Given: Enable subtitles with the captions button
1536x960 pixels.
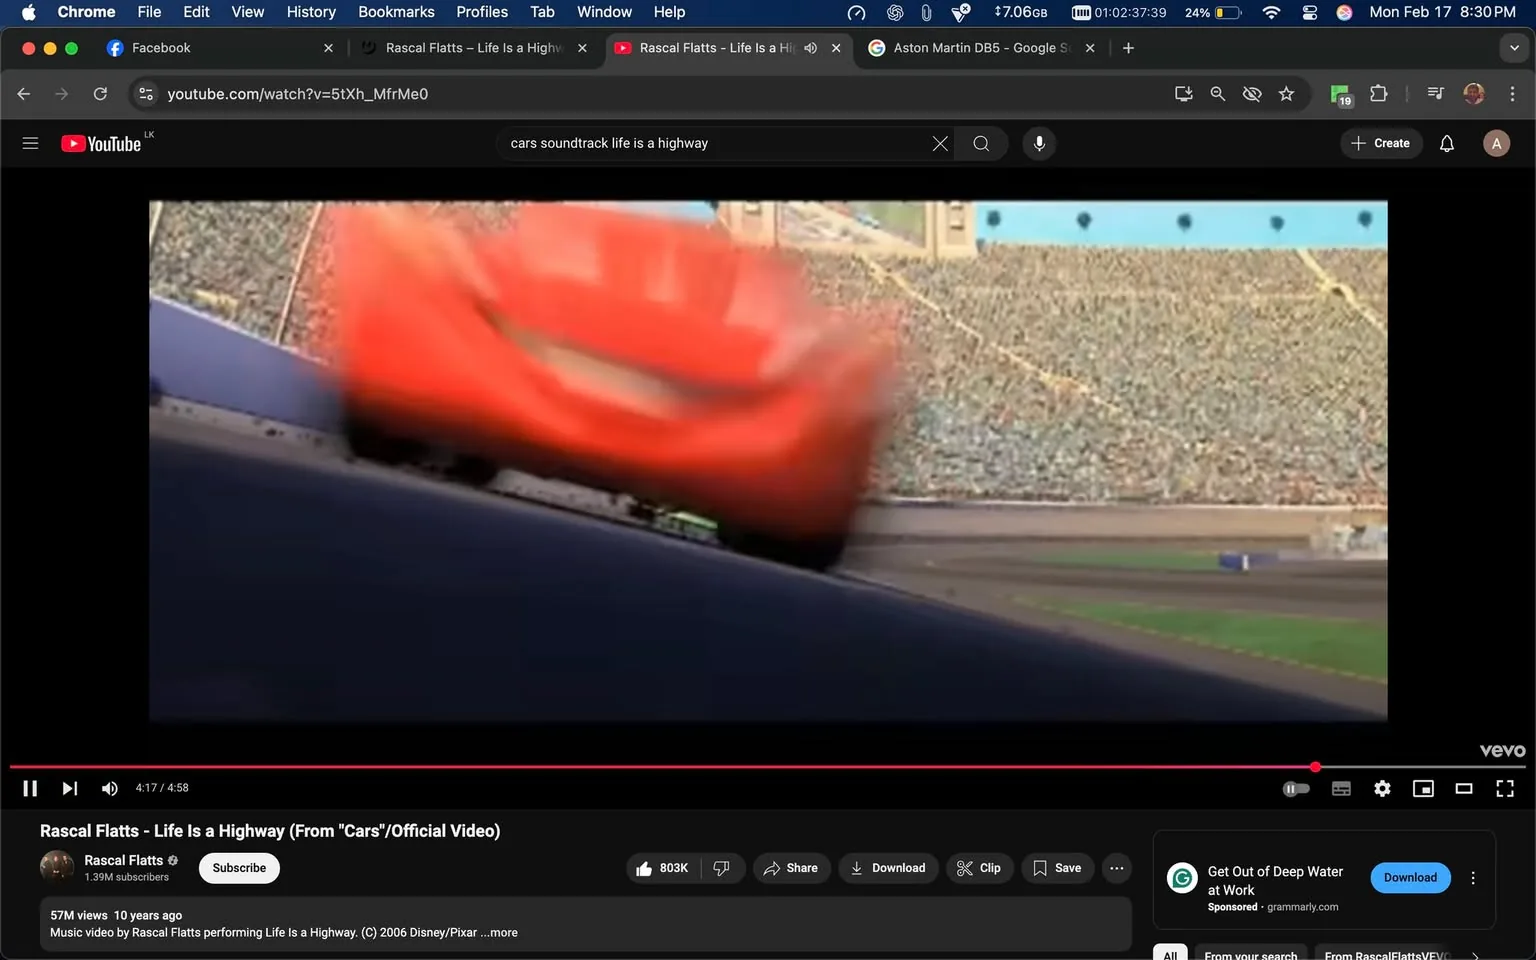Looking at the screenshot, I should coord(1340,788).
